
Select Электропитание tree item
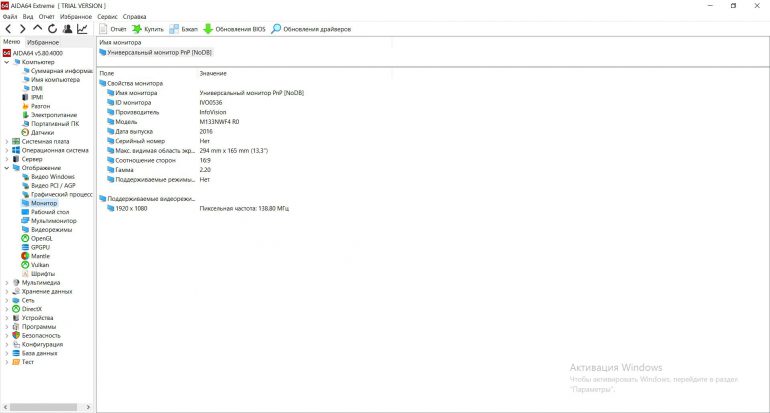click(50, 115)
